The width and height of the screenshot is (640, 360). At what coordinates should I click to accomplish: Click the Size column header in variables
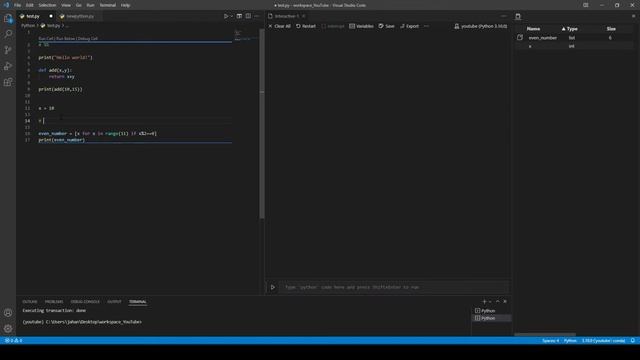point(611,29)
